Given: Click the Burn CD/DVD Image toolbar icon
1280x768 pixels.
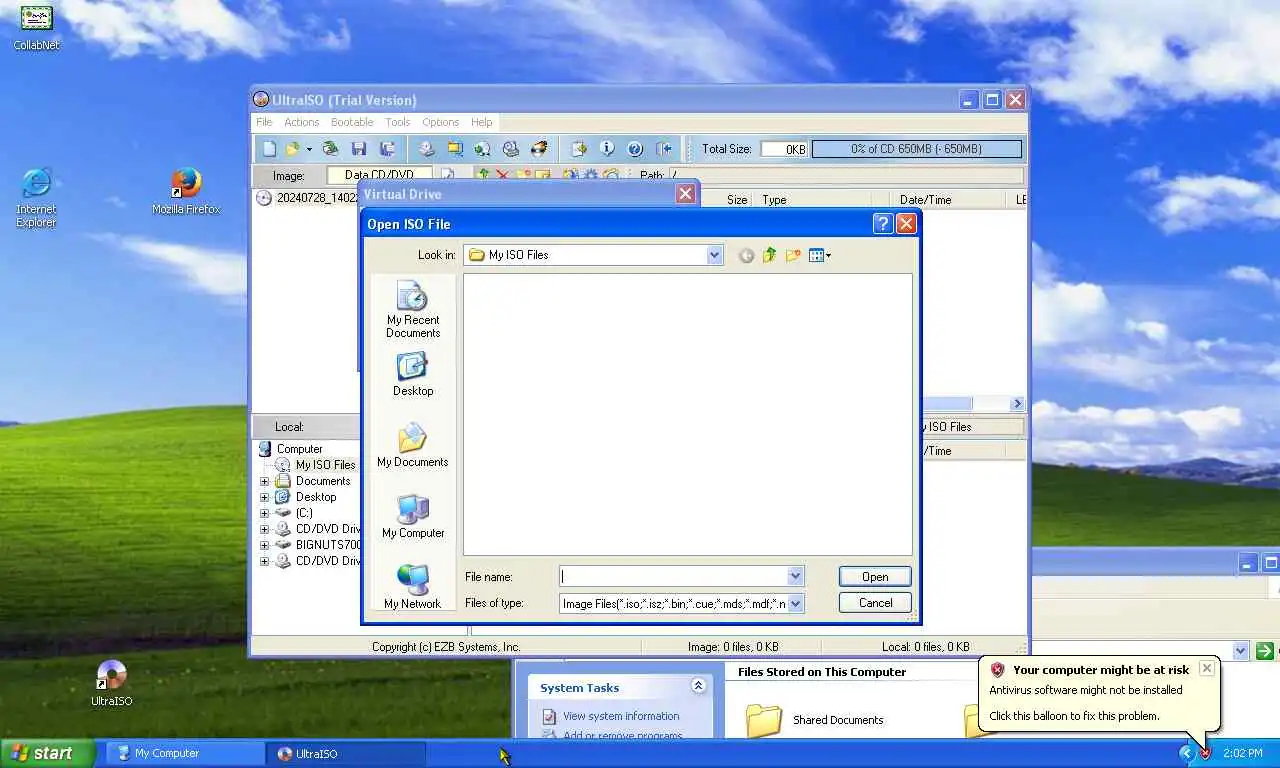Looking at the screenshot, I should [539, 149].
